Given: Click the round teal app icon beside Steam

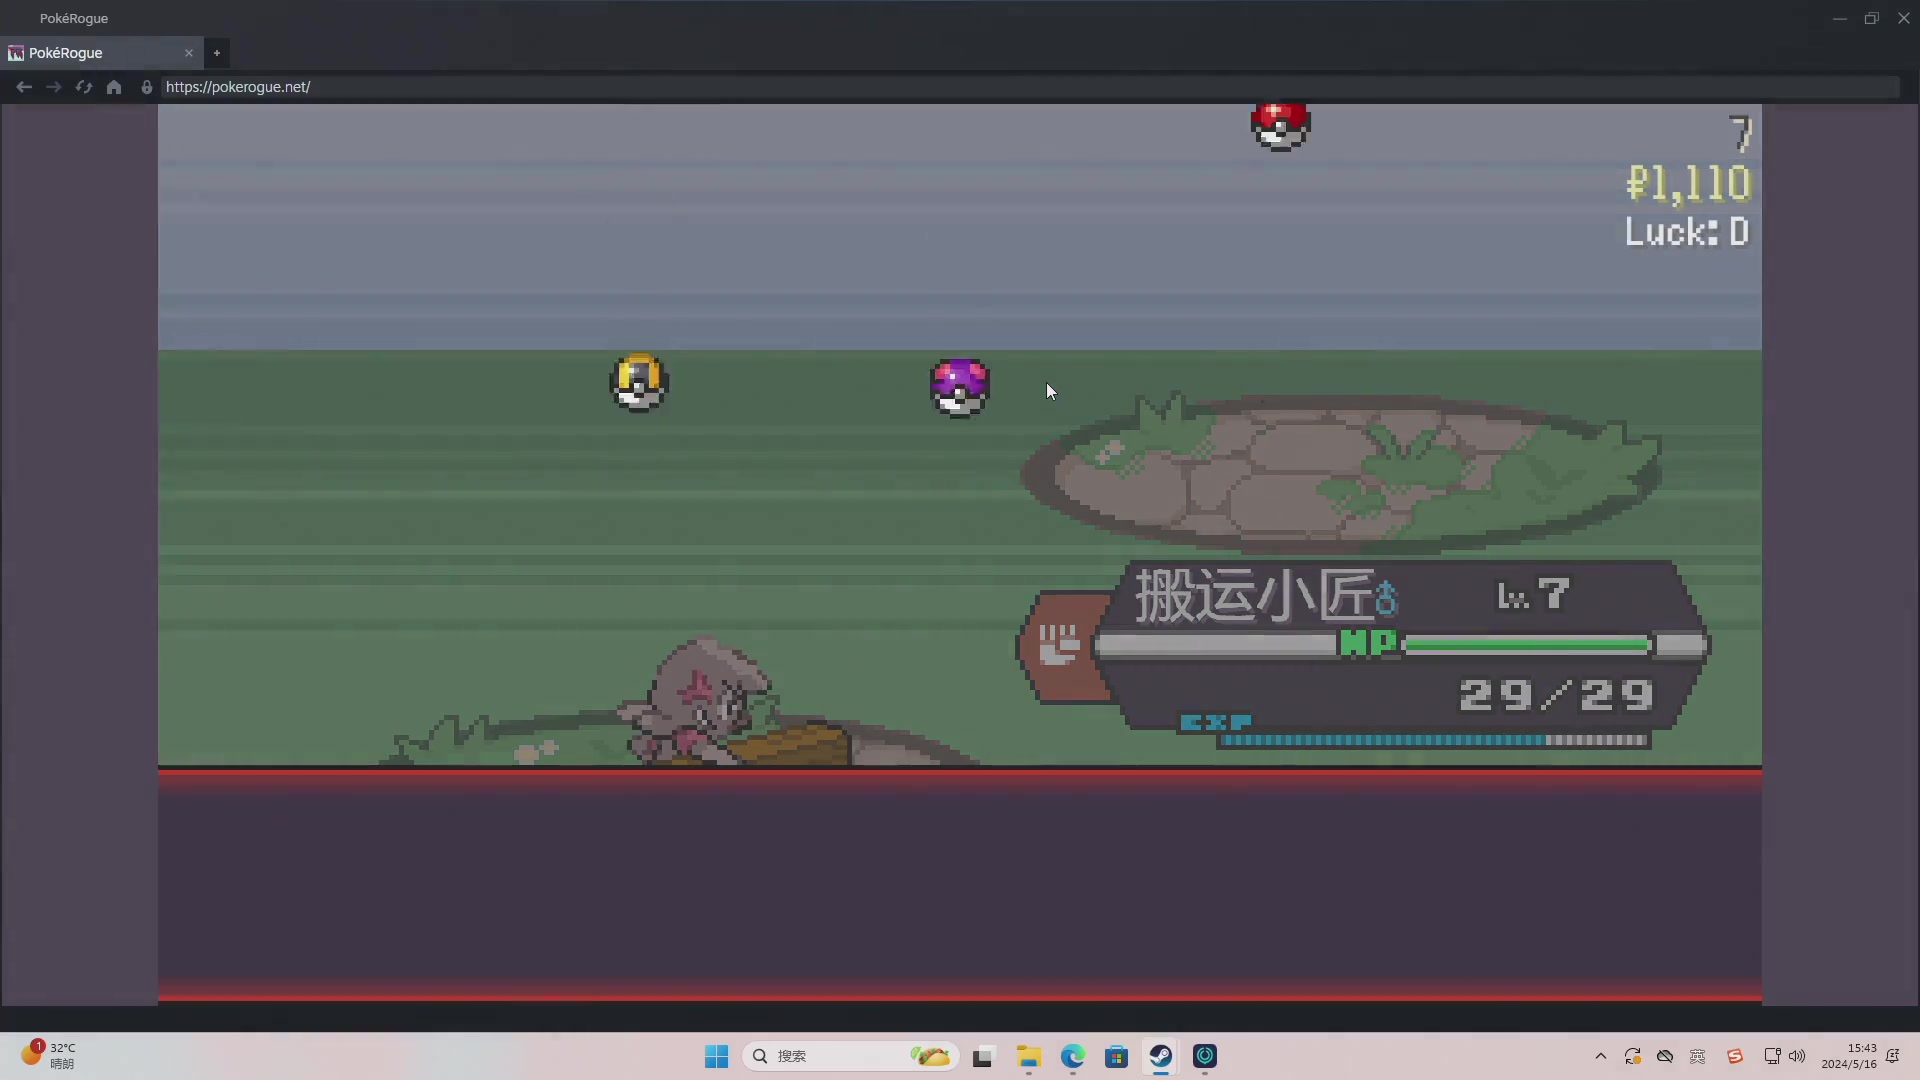Looking at the screenshot, I should (1205, 1056).
